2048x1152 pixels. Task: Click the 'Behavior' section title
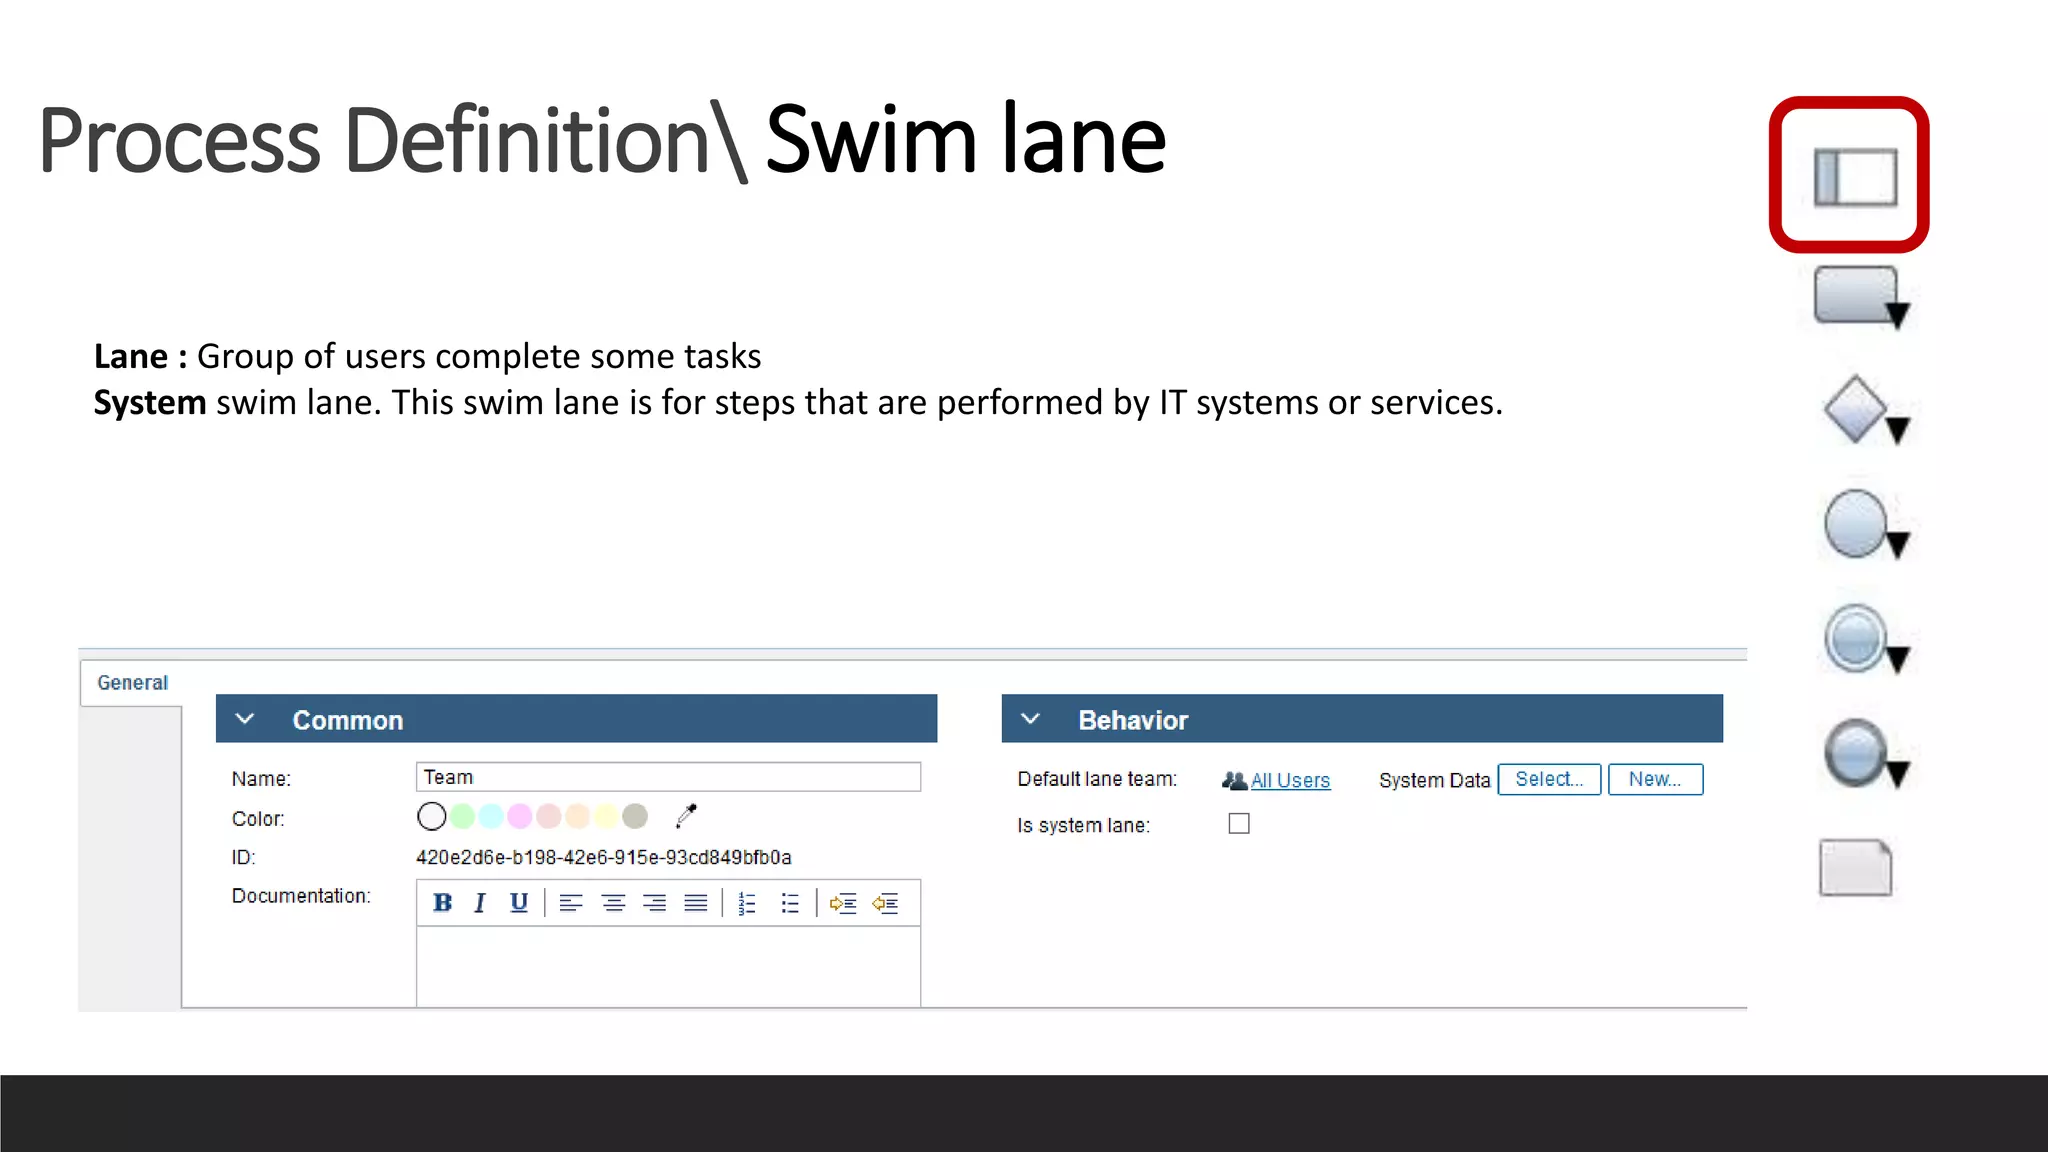click(1133, 720)
